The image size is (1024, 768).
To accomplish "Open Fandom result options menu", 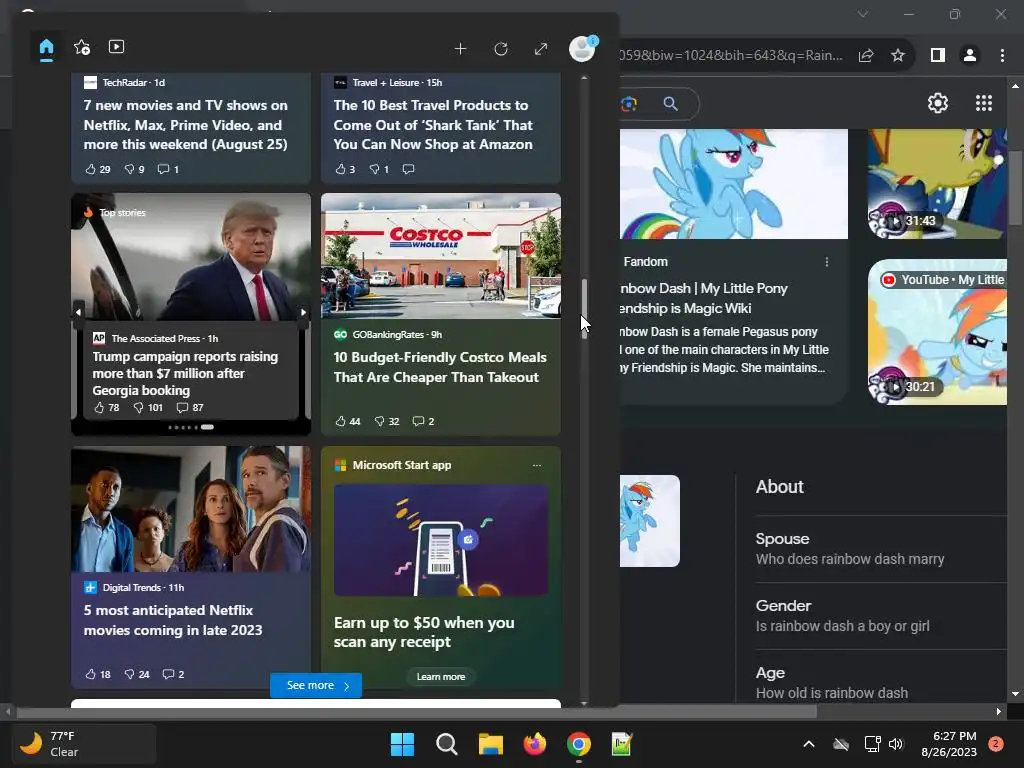I will click(x=827, y=262).
